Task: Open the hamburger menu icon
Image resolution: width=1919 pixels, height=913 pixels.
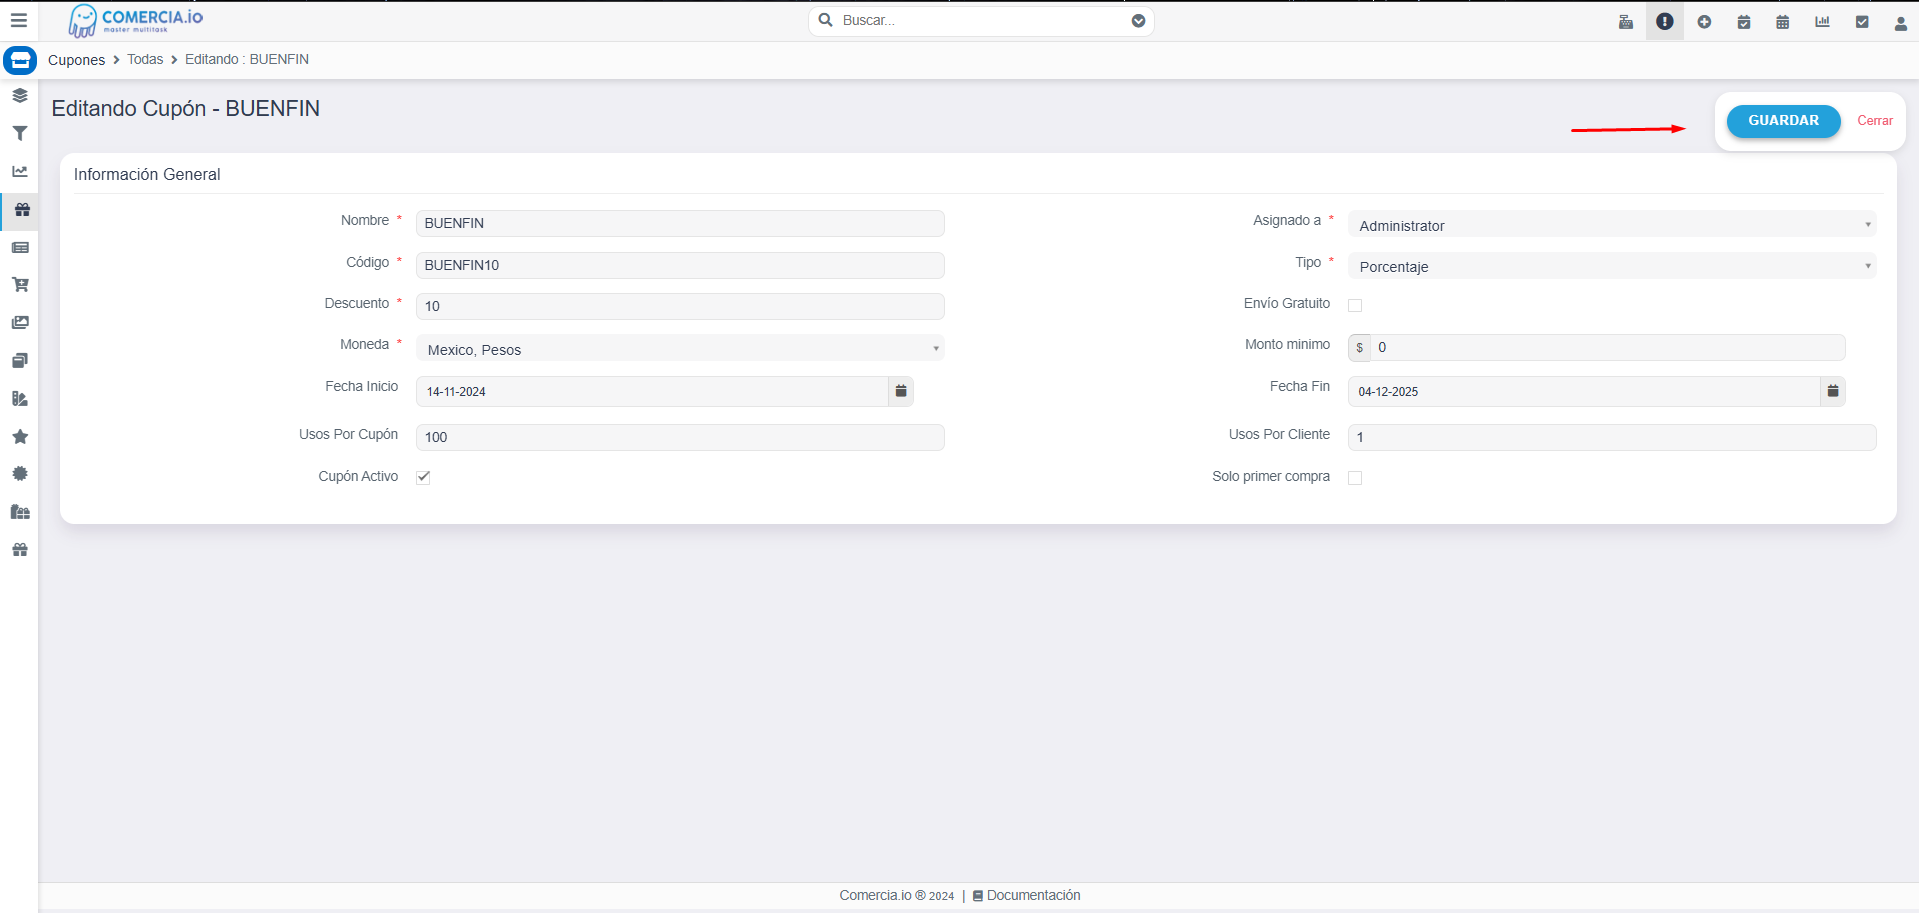Action: tap(19, 20)
